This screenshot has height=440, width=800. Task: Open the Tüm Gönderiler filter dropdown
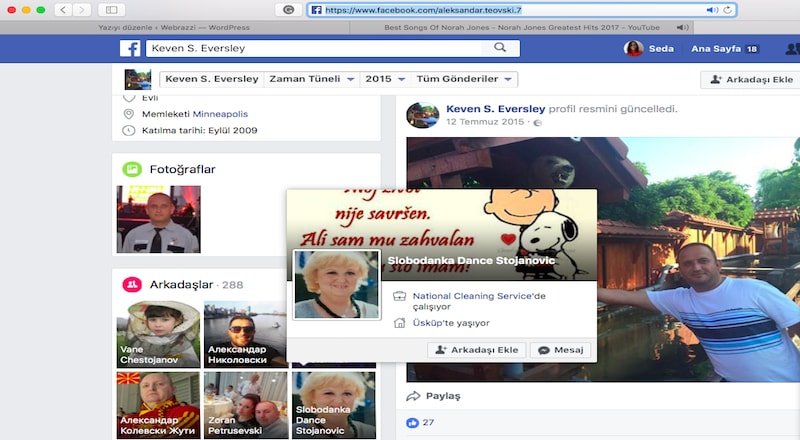pos(466,79)
